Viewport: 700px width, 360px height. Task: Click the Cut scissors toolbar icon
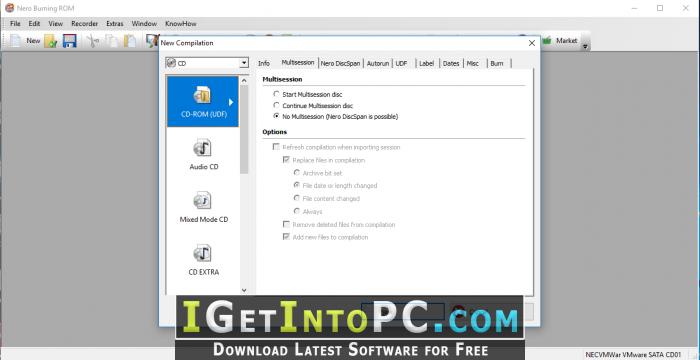tap(93, 41)
